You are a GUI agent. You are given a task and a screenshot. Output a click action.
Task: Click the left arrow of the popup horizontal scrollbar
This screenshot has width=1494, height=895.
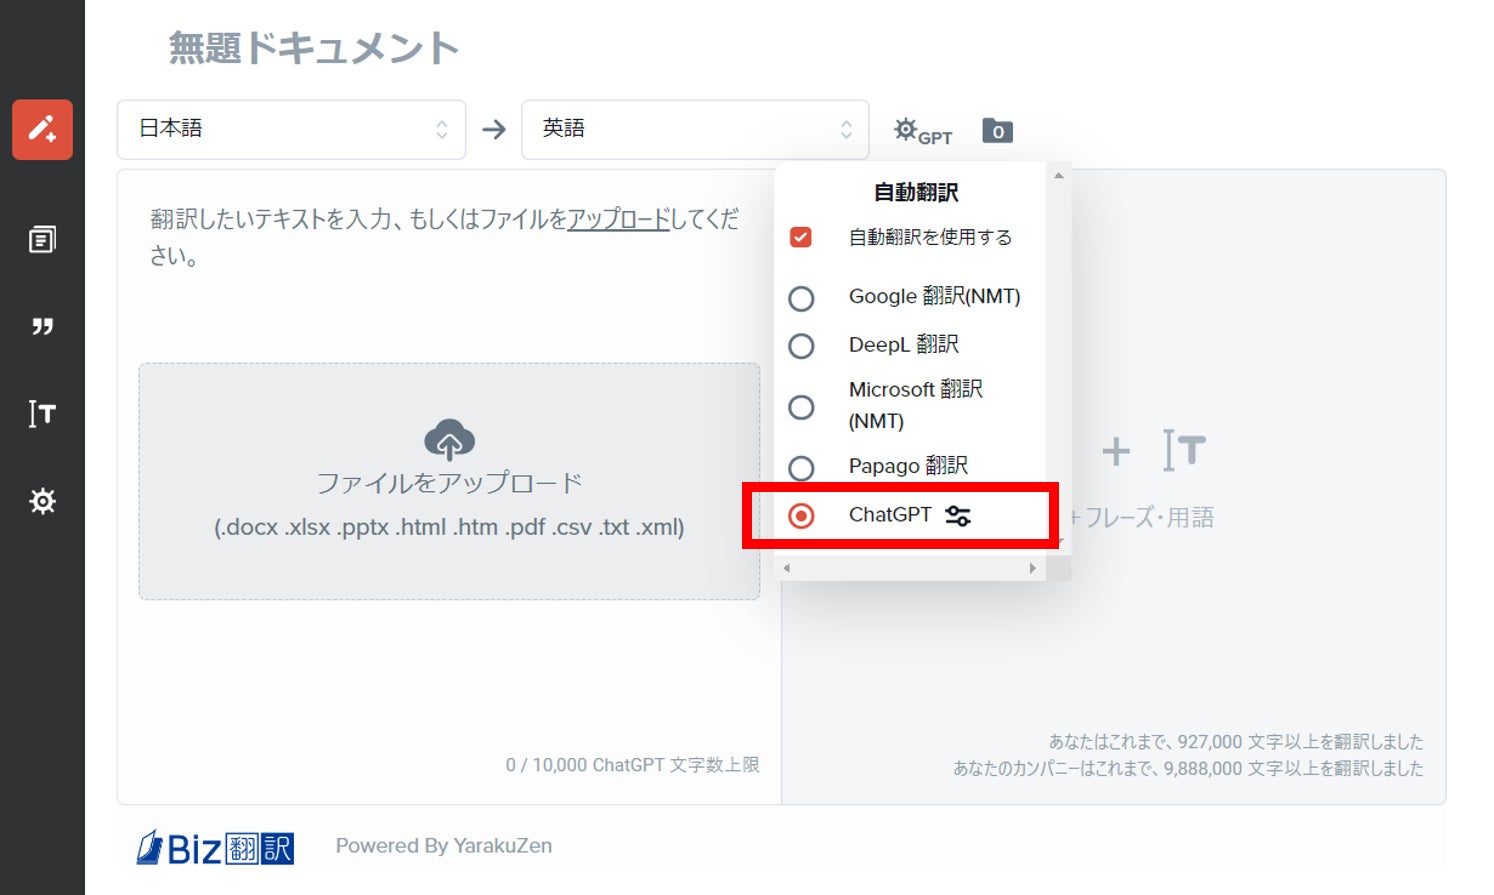click(787, 568)
